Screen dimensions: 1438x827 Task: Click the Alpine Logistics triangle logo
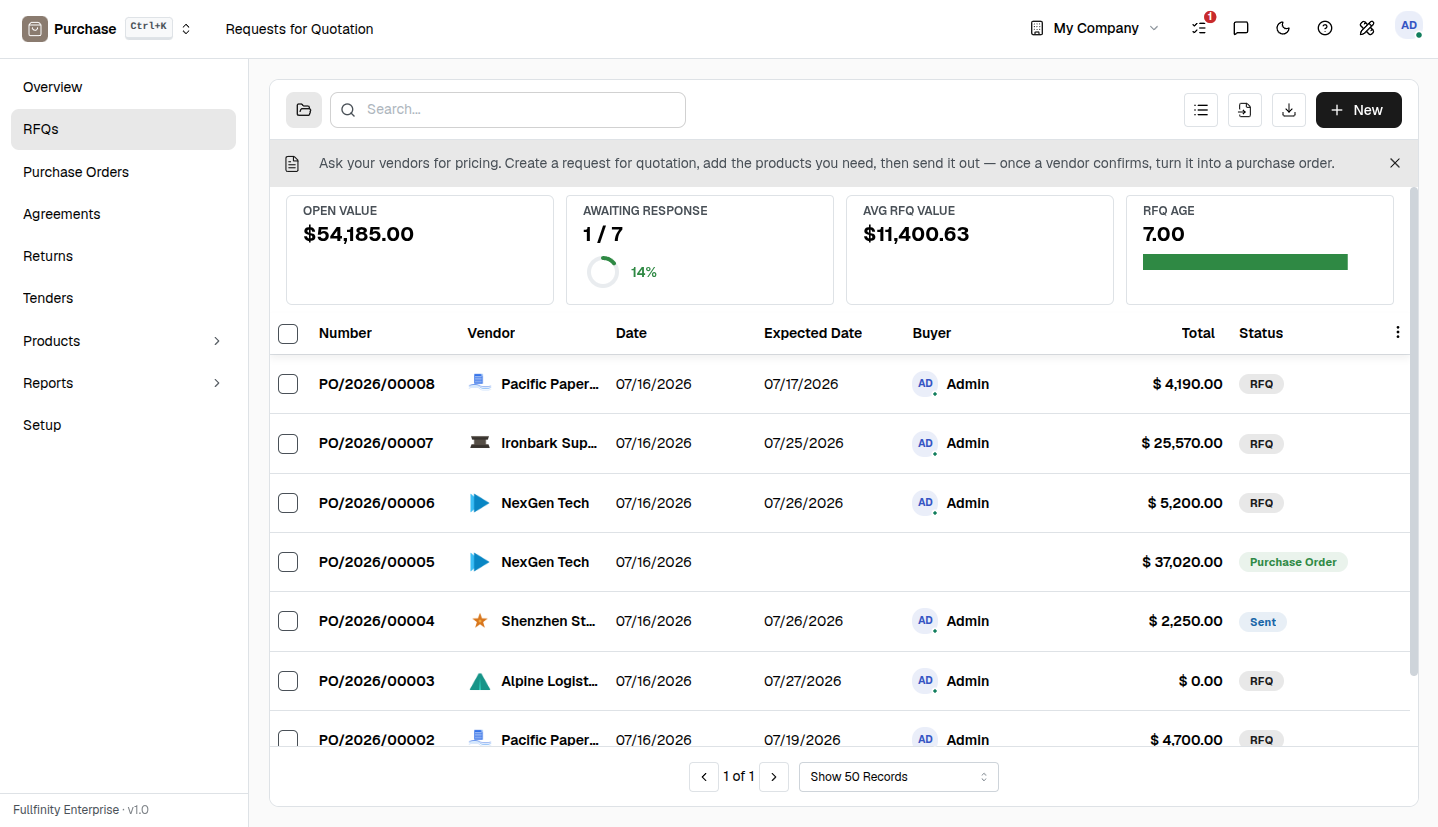coord(480,681)
